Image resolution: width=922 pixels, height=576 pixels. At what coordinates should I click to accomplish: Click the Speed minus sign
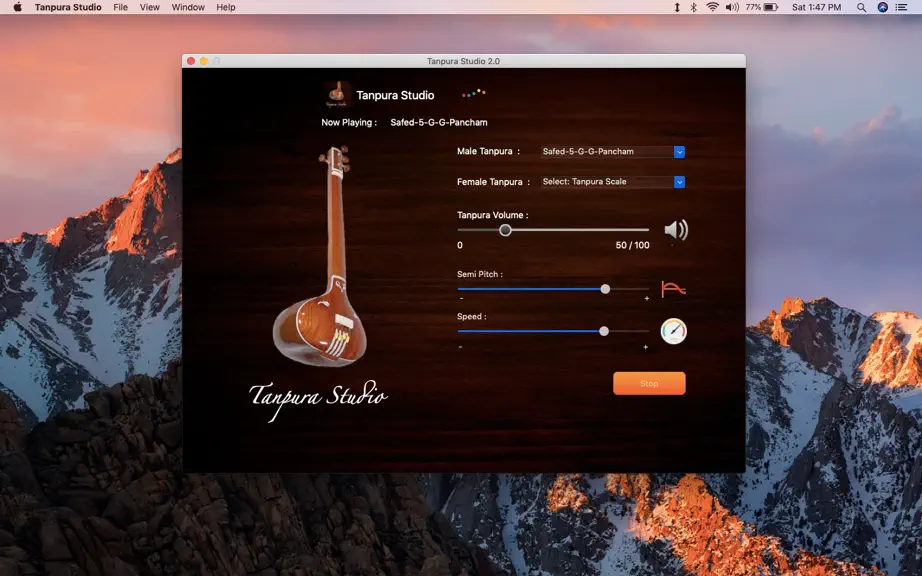tap(460, 347)
